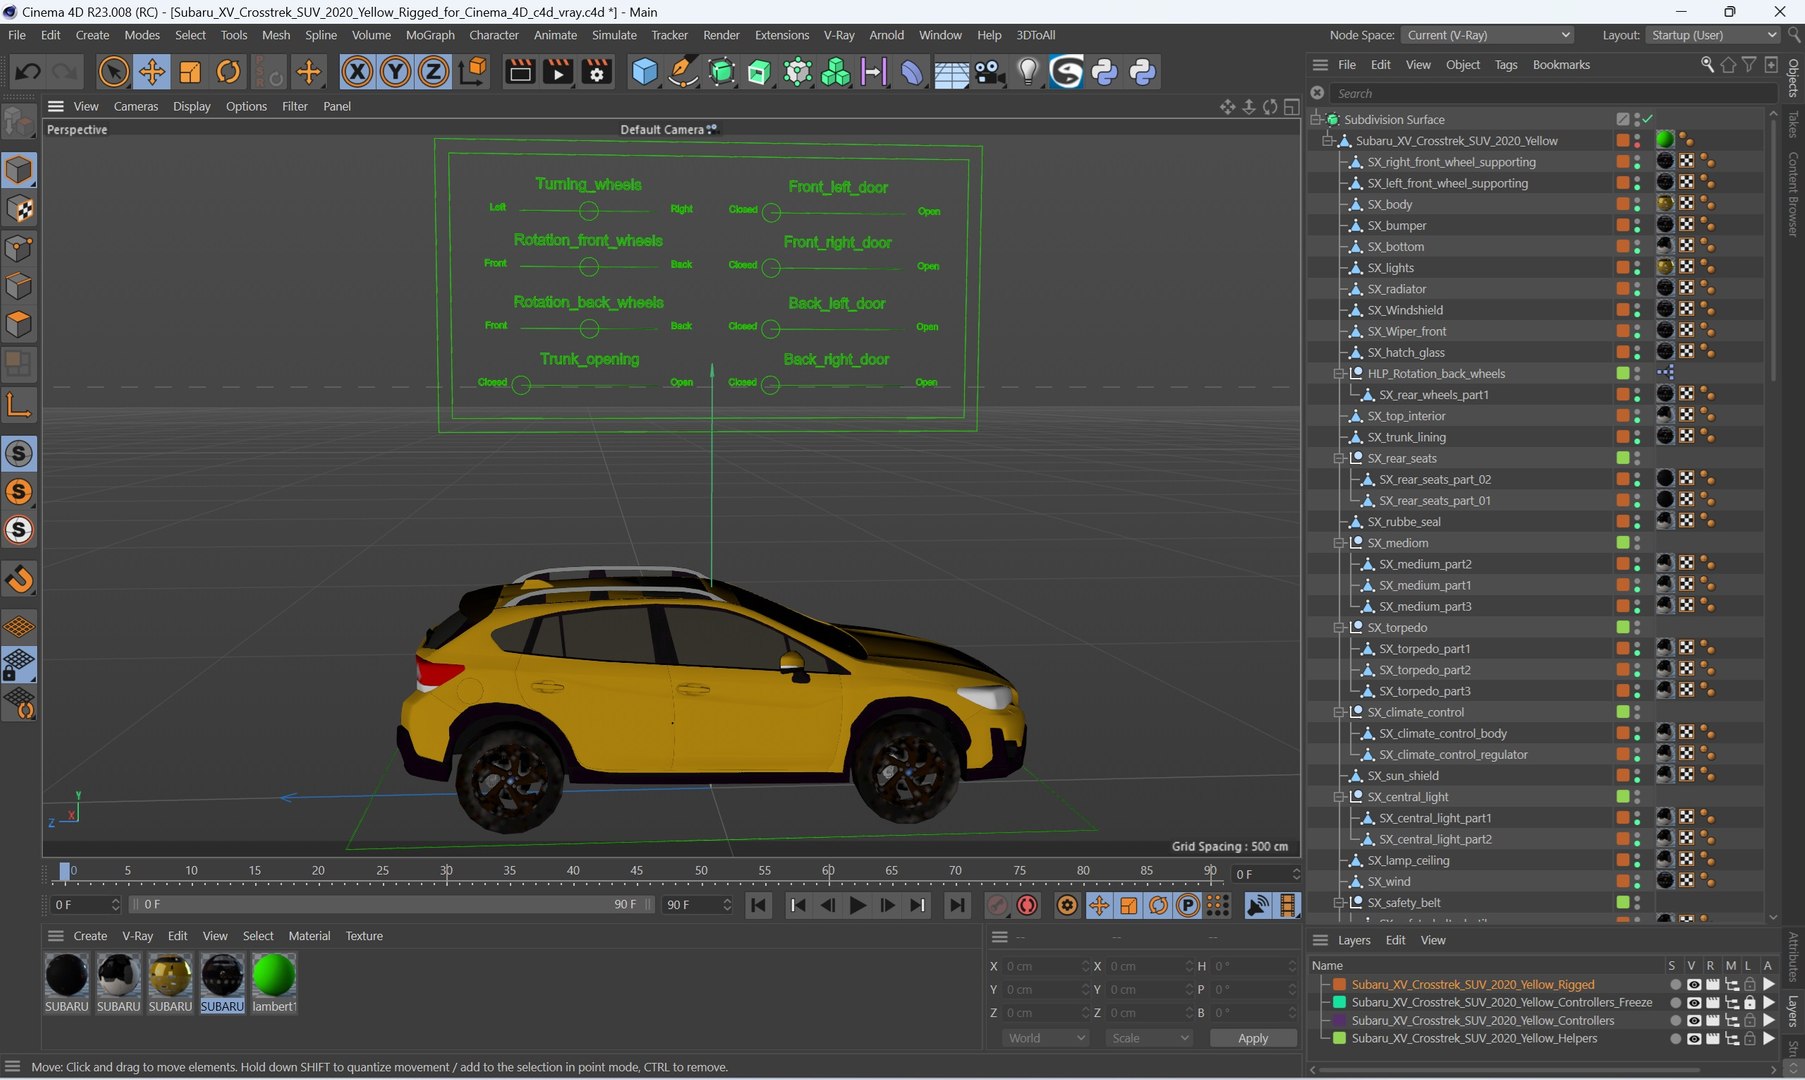Click the Bend deformer icon

click(912, 72)
